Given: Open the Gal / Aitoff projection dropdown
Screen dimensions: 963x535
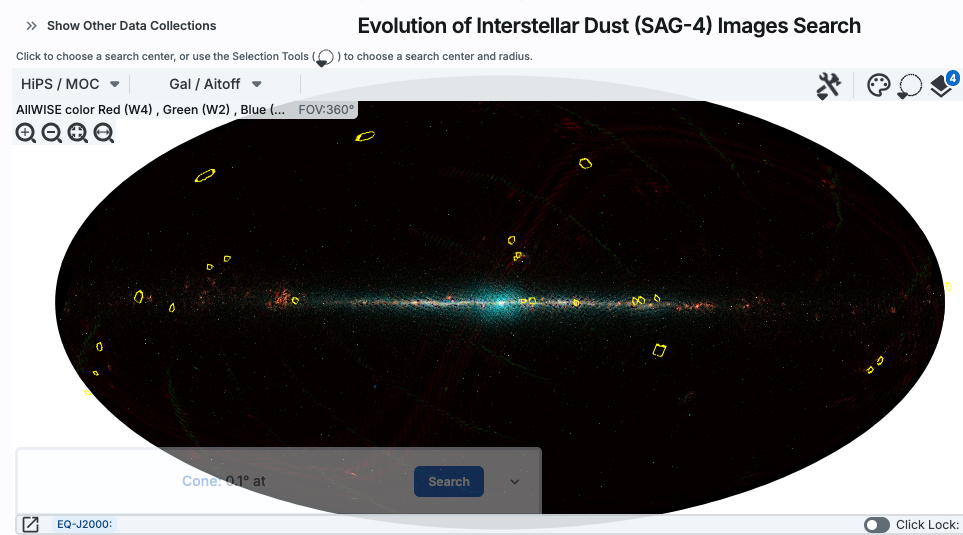Looking at the screenshot, I should tap(215, 84).
